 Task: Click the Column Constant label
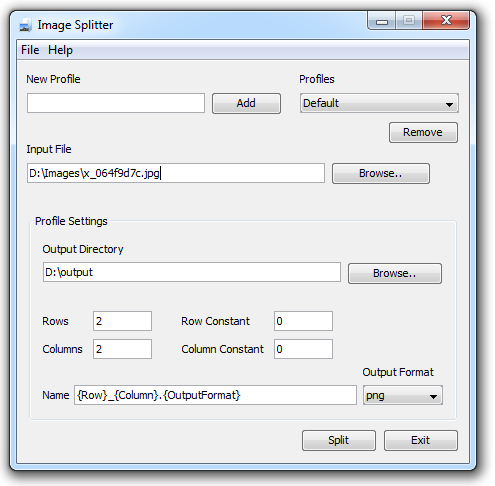pyautogui.click(x=222, y=349)
